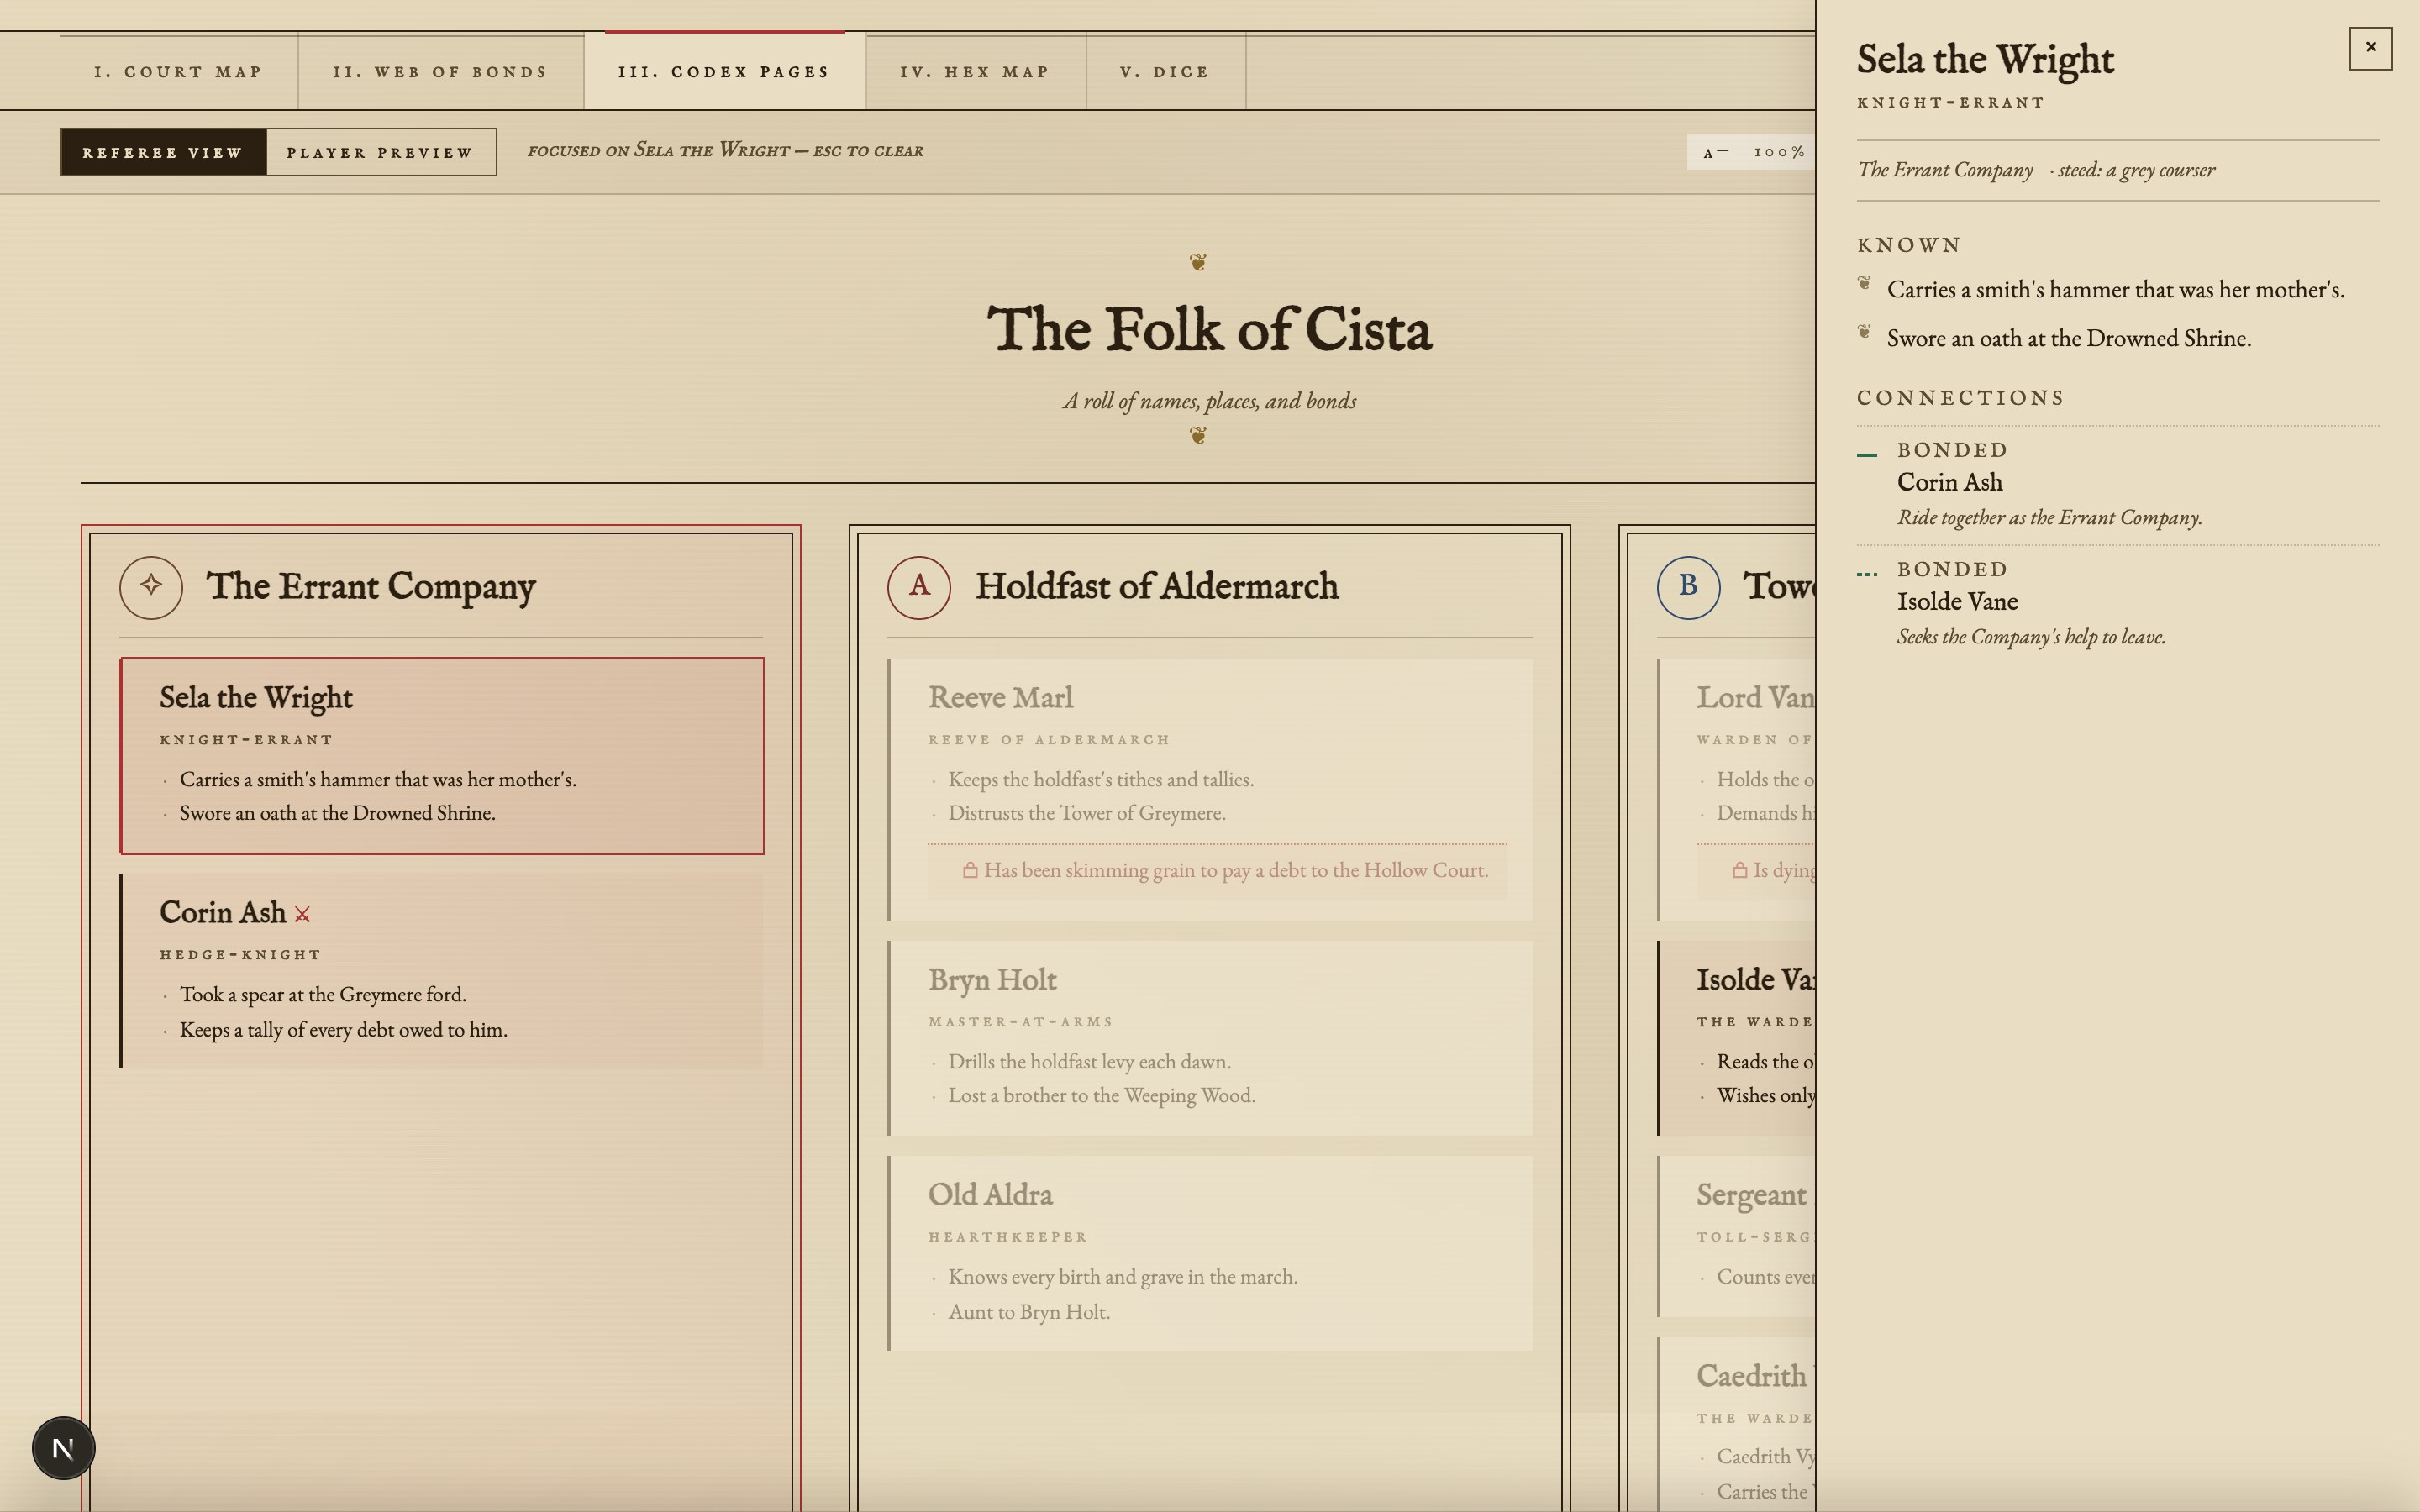This screenshot has width=2420, height=1512.
Task: Click the 100% zoom readout
Action: (1779, 152)
